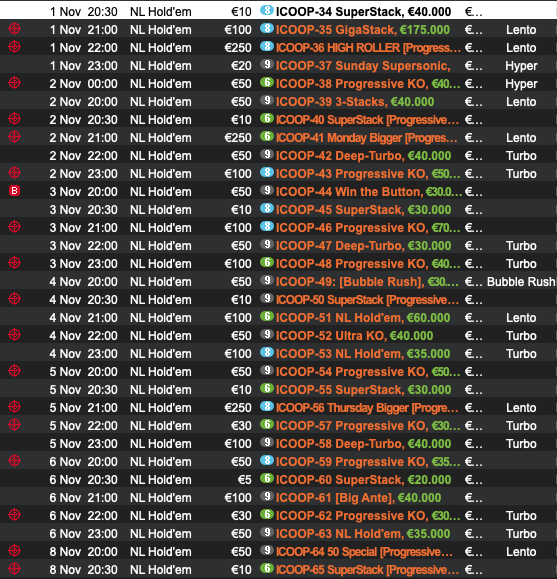Screen dimensions: 557x579
Task: Click the knockout target icon on the ICOOP-62 row
Action: click(x=14, y=515)
